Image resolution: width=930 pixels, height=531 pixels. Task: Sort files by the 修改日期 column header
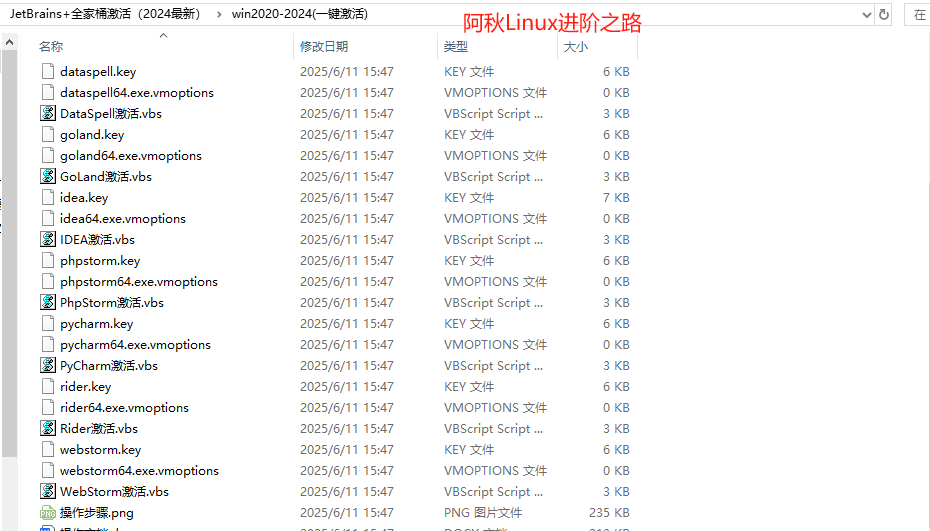[x=324, y=46]
